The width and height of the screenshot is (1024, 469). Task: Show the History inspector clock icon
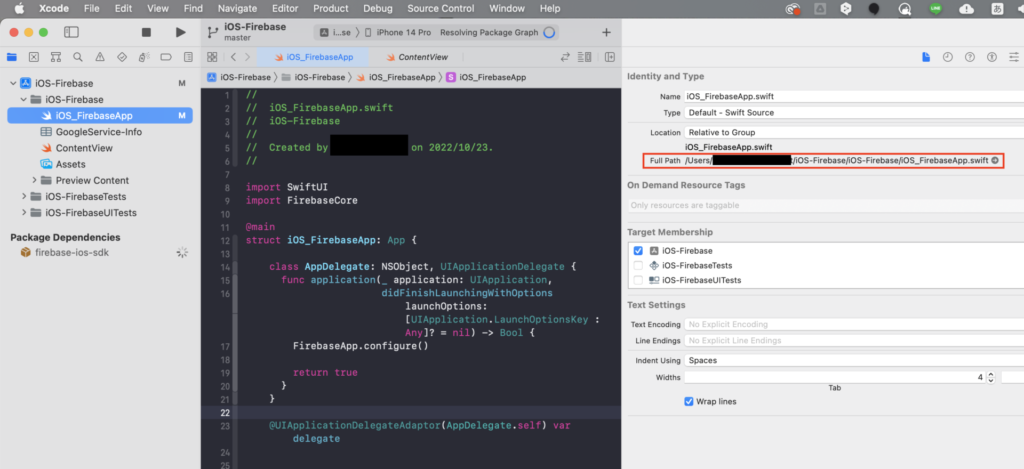coord(946,57)
